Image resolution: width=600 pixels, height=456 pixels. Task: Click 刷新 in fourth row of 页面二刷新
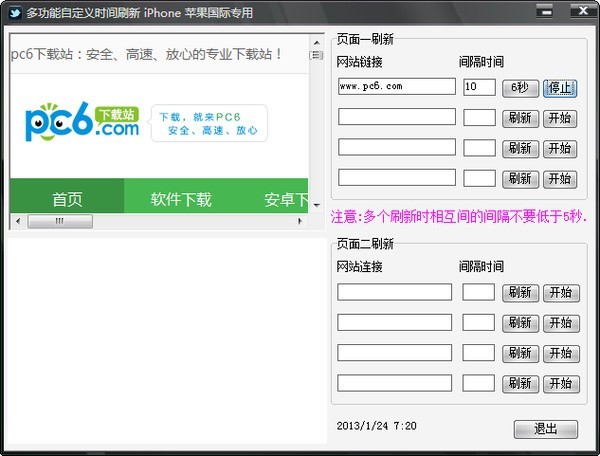pos(520,384)
